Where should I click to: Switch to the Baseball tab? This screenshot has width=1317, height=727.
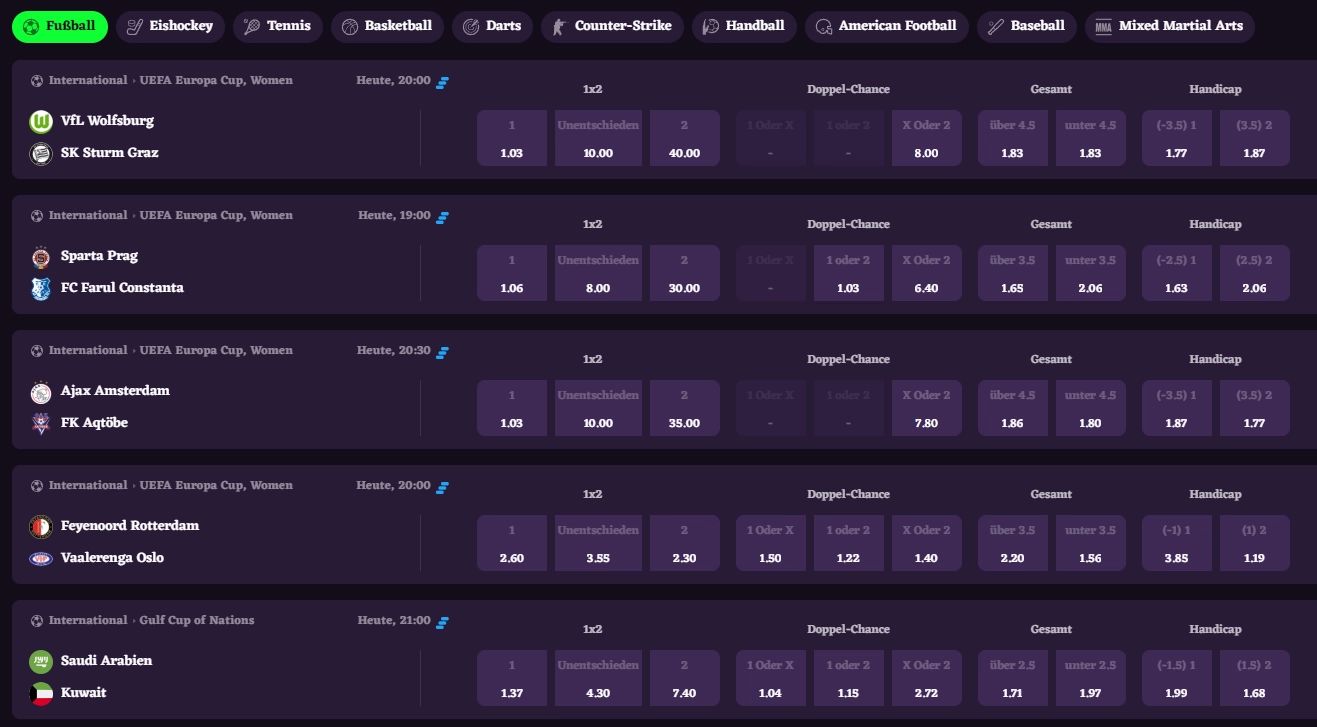coord(1027,26)
